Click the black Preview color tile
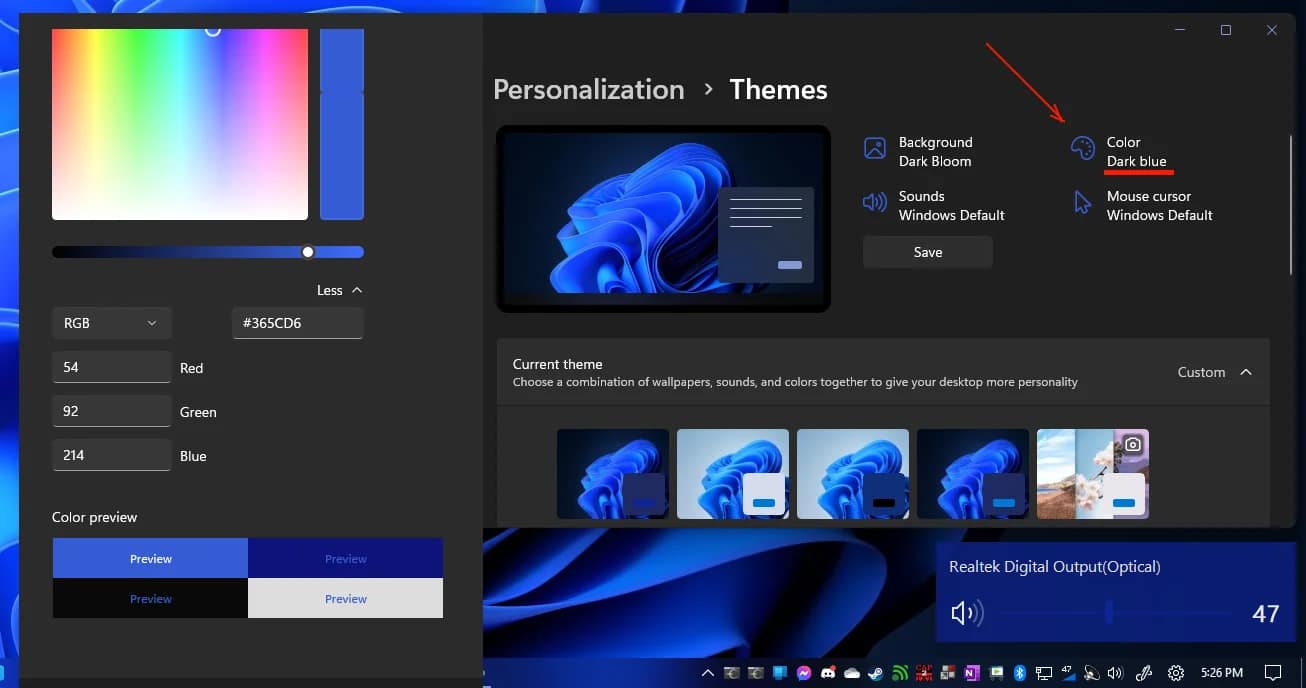 (150, 598)
